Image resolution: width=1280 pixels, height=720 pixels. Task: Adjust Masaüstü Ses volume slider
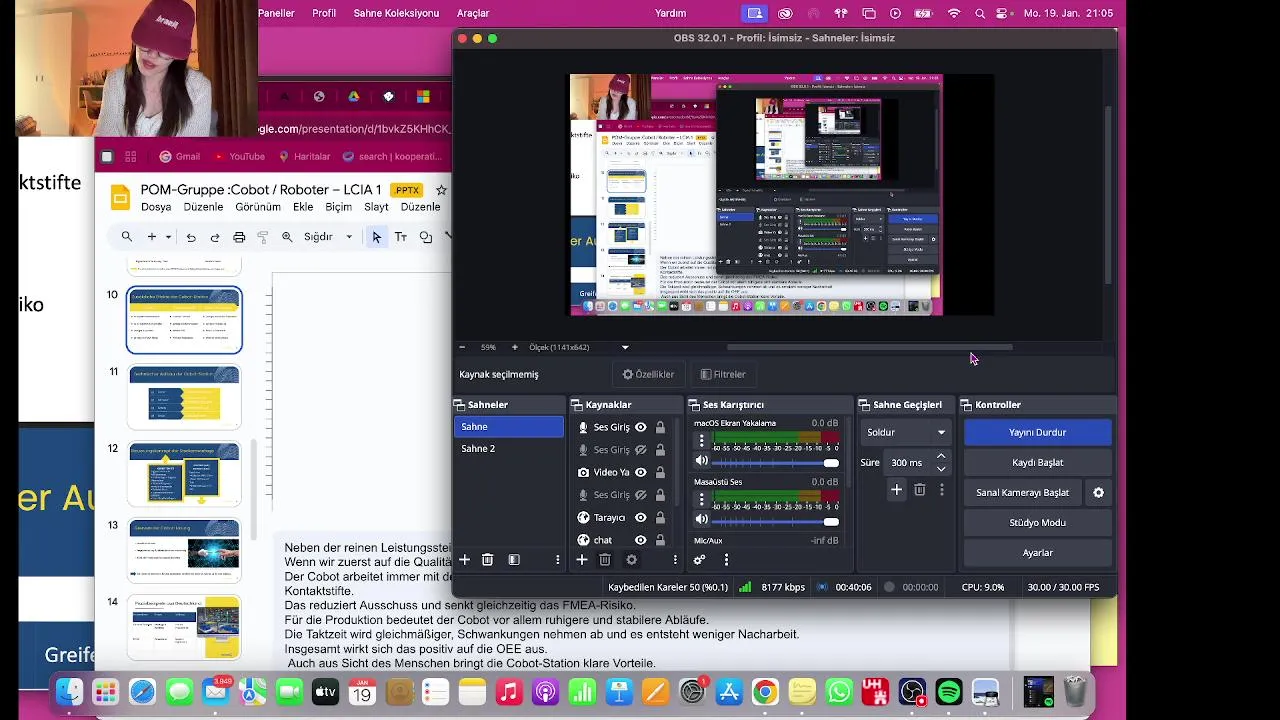pos(776,520)
